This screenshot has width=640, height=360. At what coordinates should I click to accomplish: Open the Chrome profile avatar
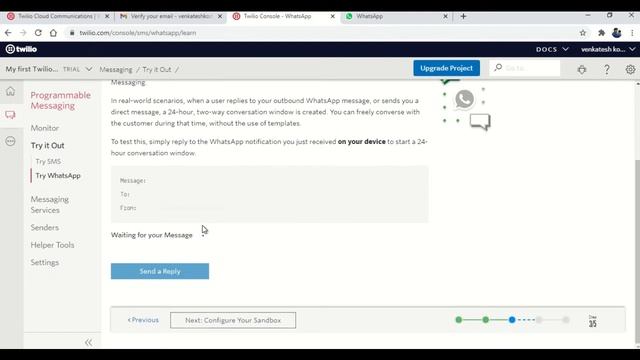click(x=617, y=33)
